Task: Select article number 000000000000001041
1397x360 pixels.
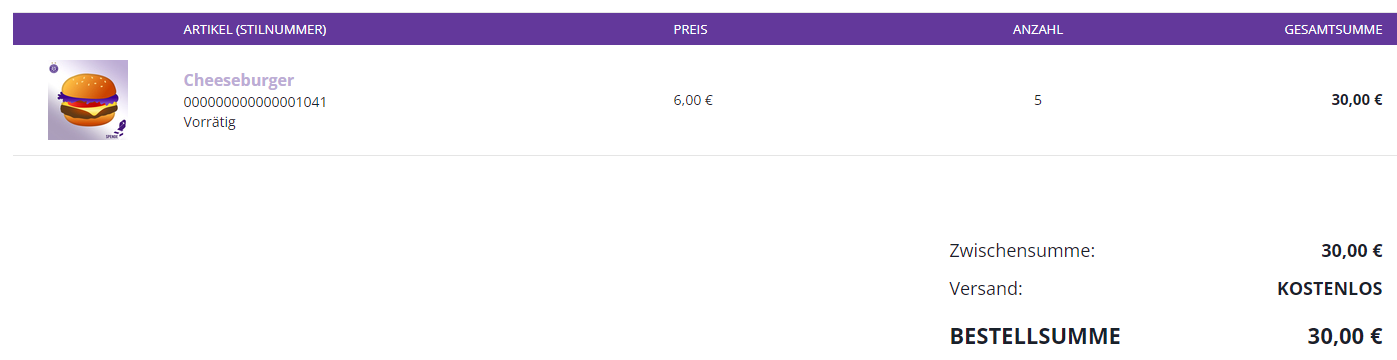Action: tap(255, 102)
